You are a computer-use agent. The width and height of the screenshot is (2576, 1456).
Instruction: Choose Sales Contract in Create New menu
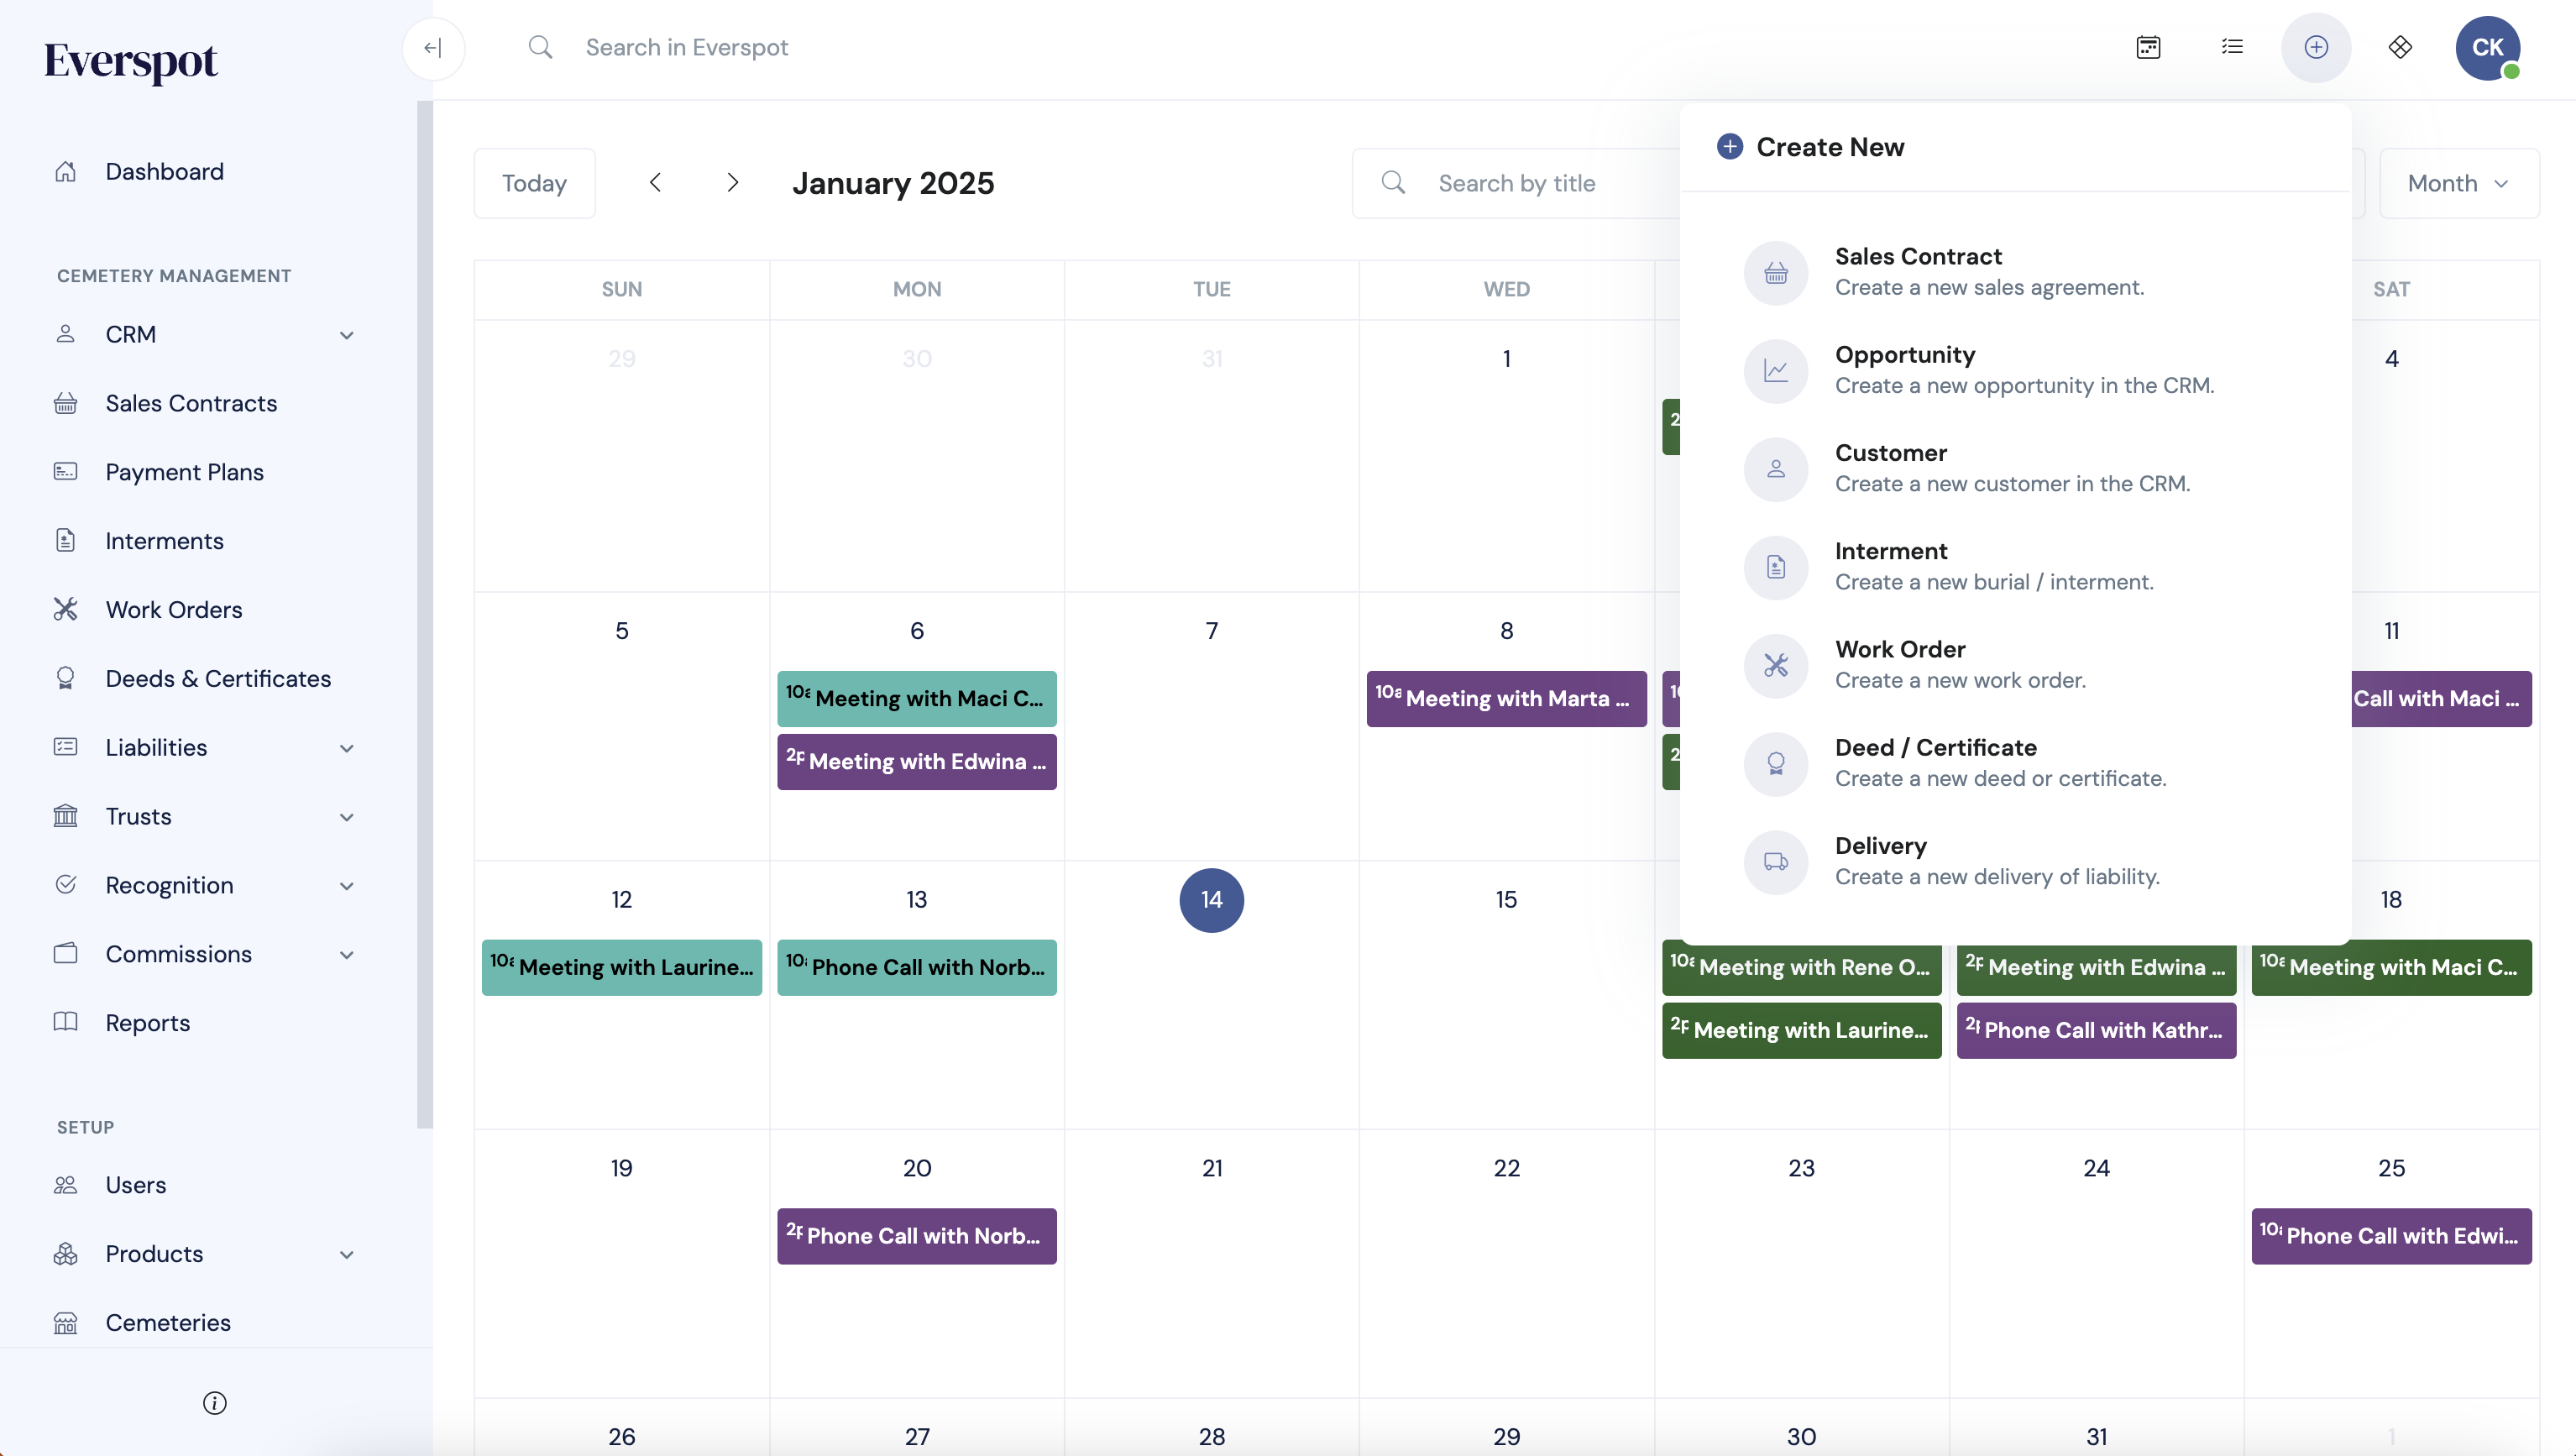click(x=2015, y=272)
